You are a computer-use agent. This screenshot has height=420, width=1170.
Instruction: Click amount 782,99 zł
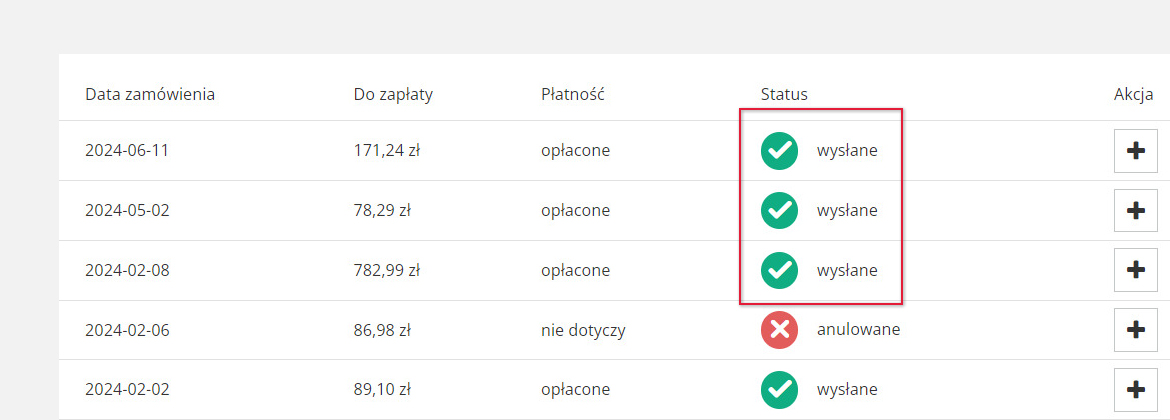pyautogui.click(x=387, y=270)
